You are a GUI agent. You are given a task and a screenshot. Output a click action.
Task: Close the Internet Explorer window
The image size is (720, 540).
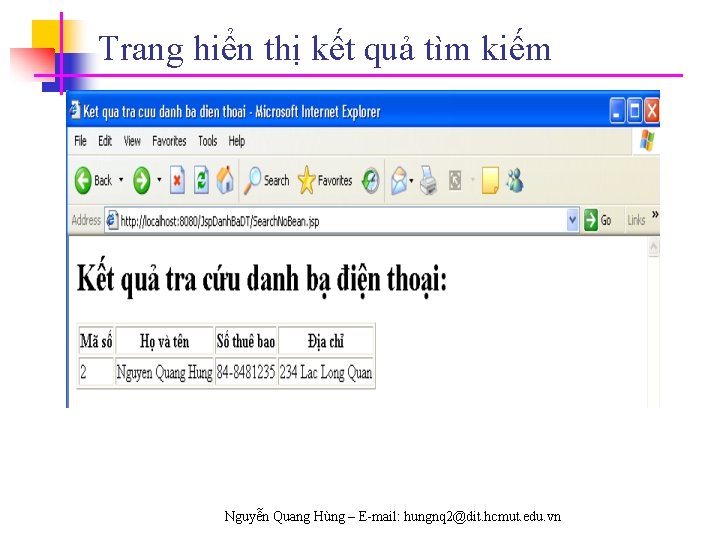tap(652, 111)
